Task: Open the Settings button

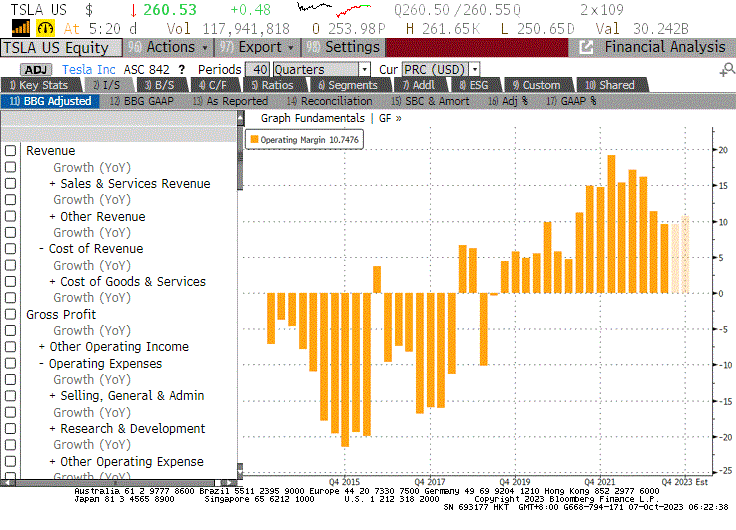Action: tap(343, 47)
